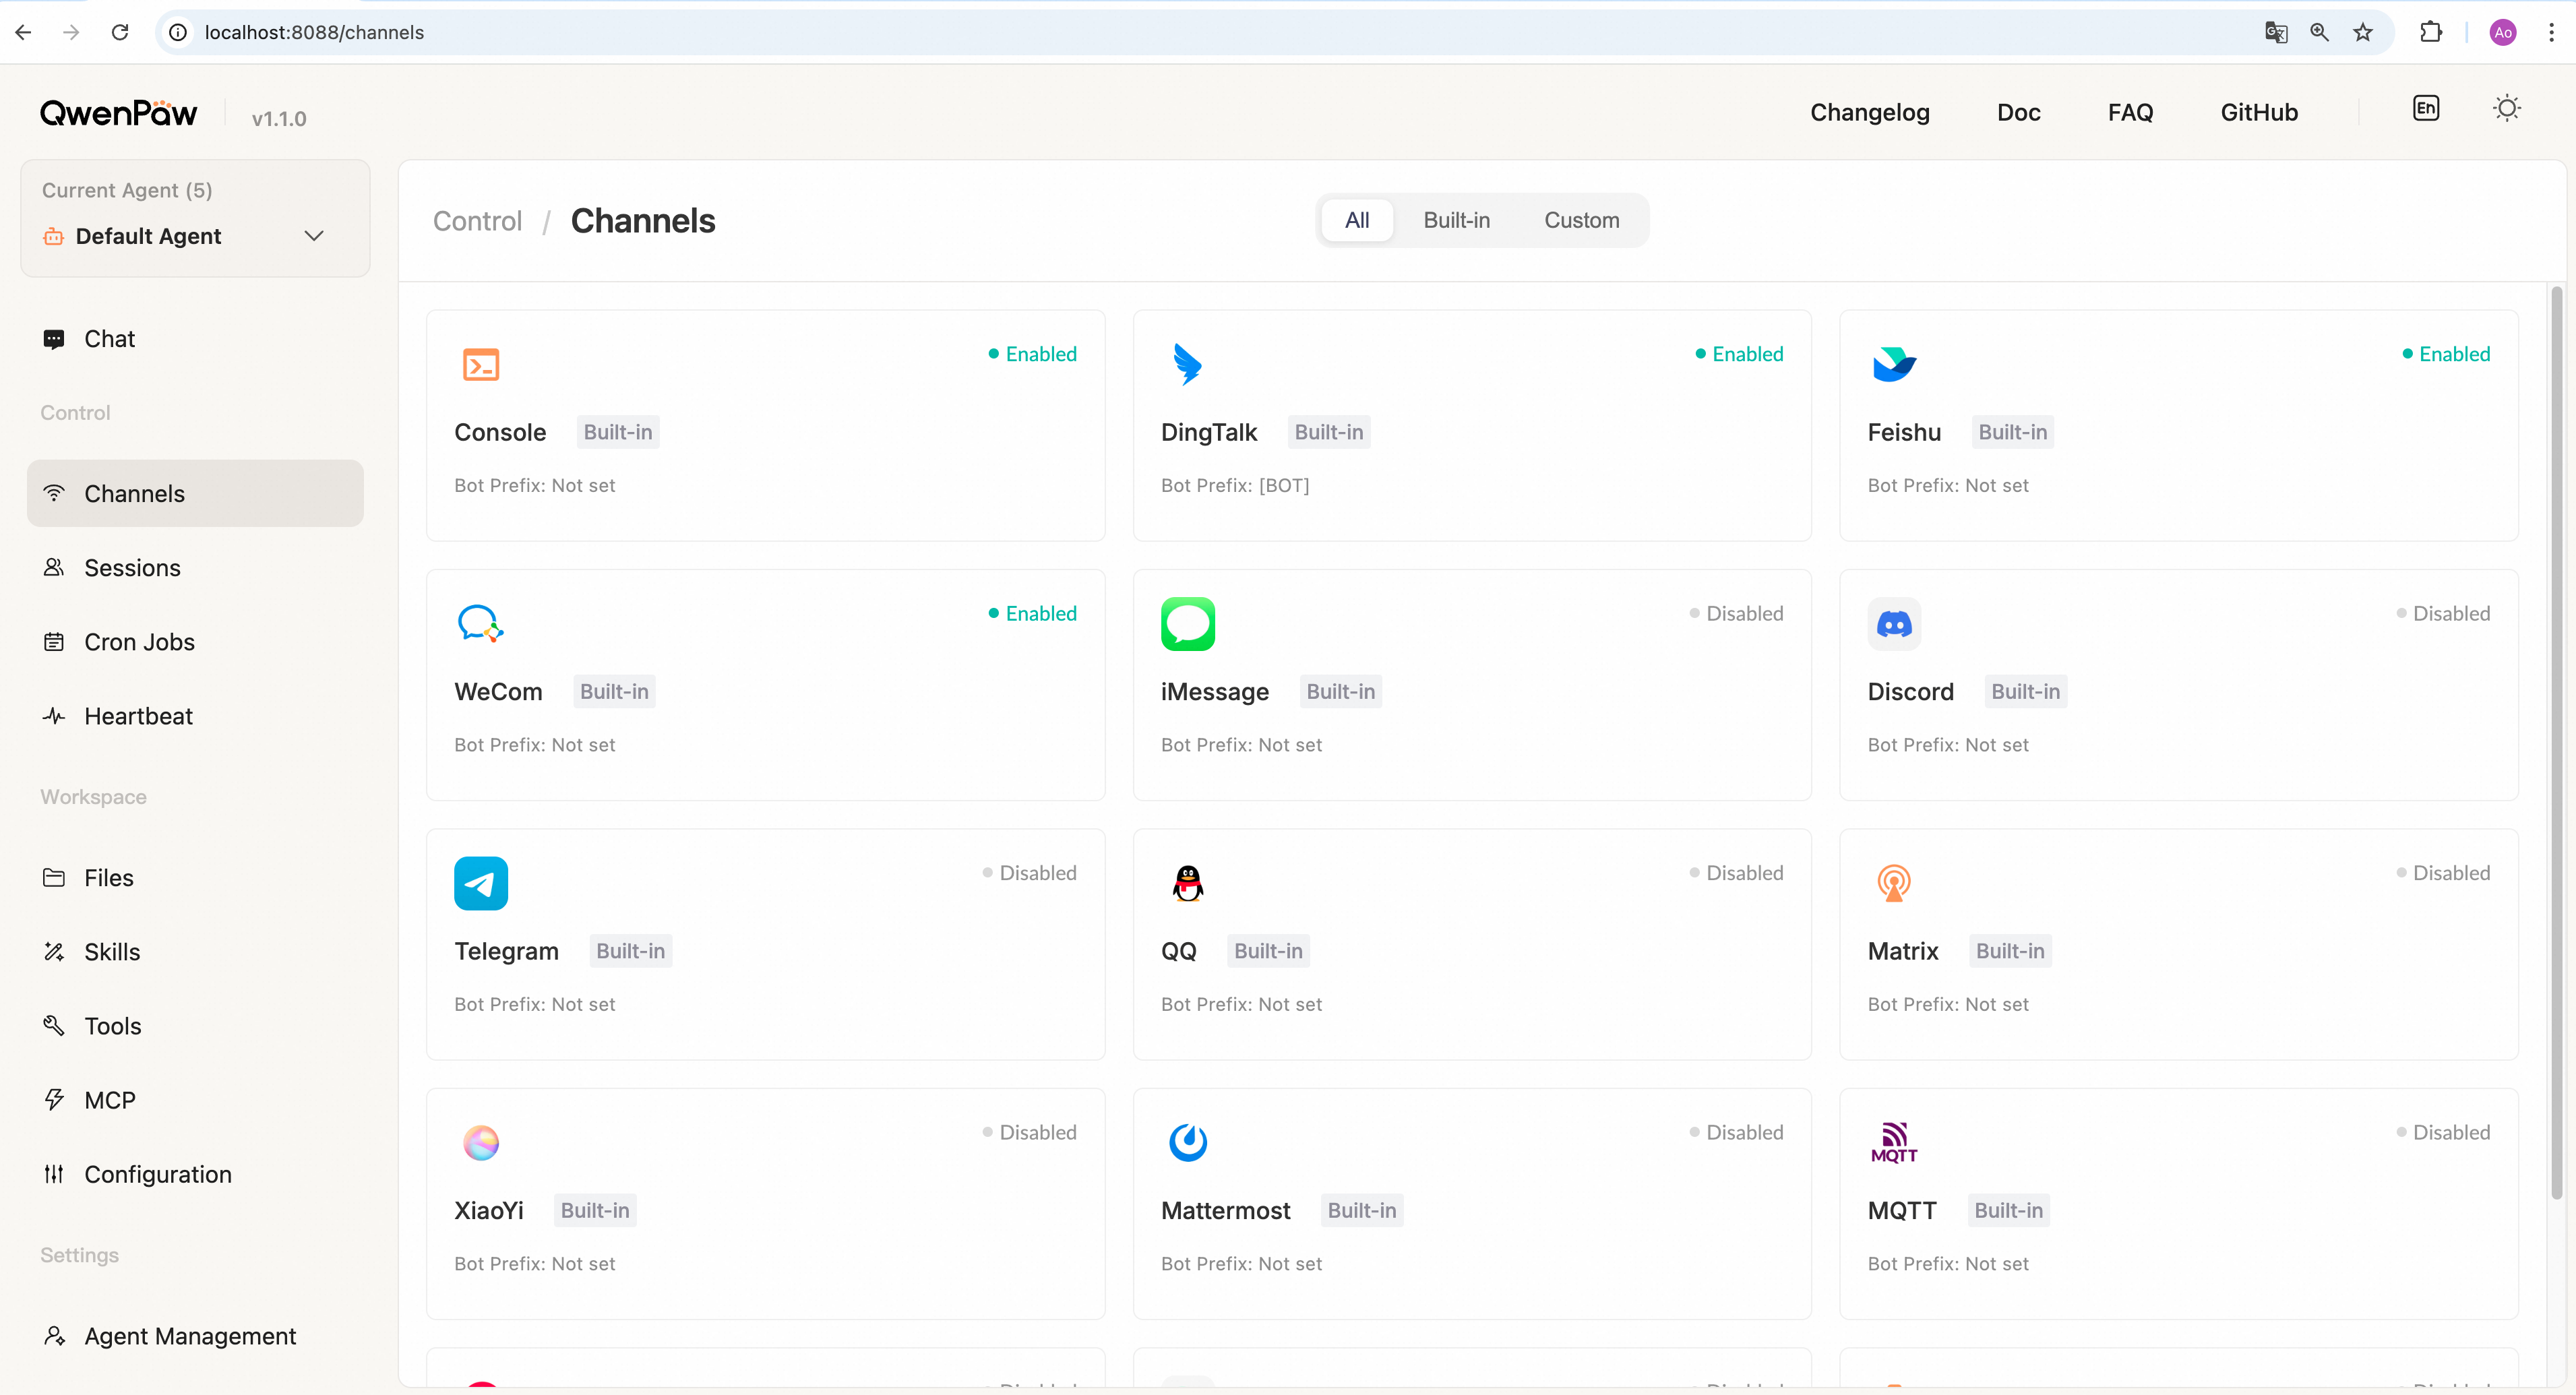2576x1395 pixels.
Task: Click the Feishu channel name
Action: (x=1904, y=432)
